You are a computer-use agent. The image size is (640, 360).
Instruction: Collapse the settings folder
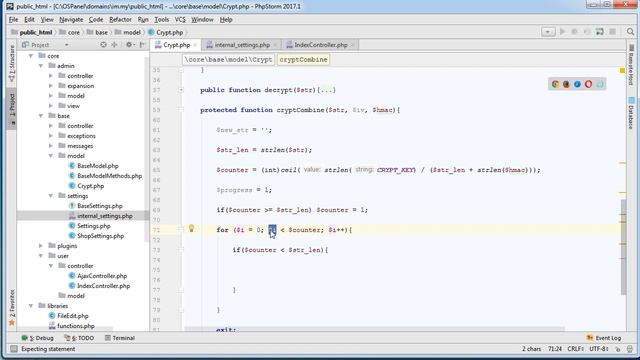click(51, 196)
